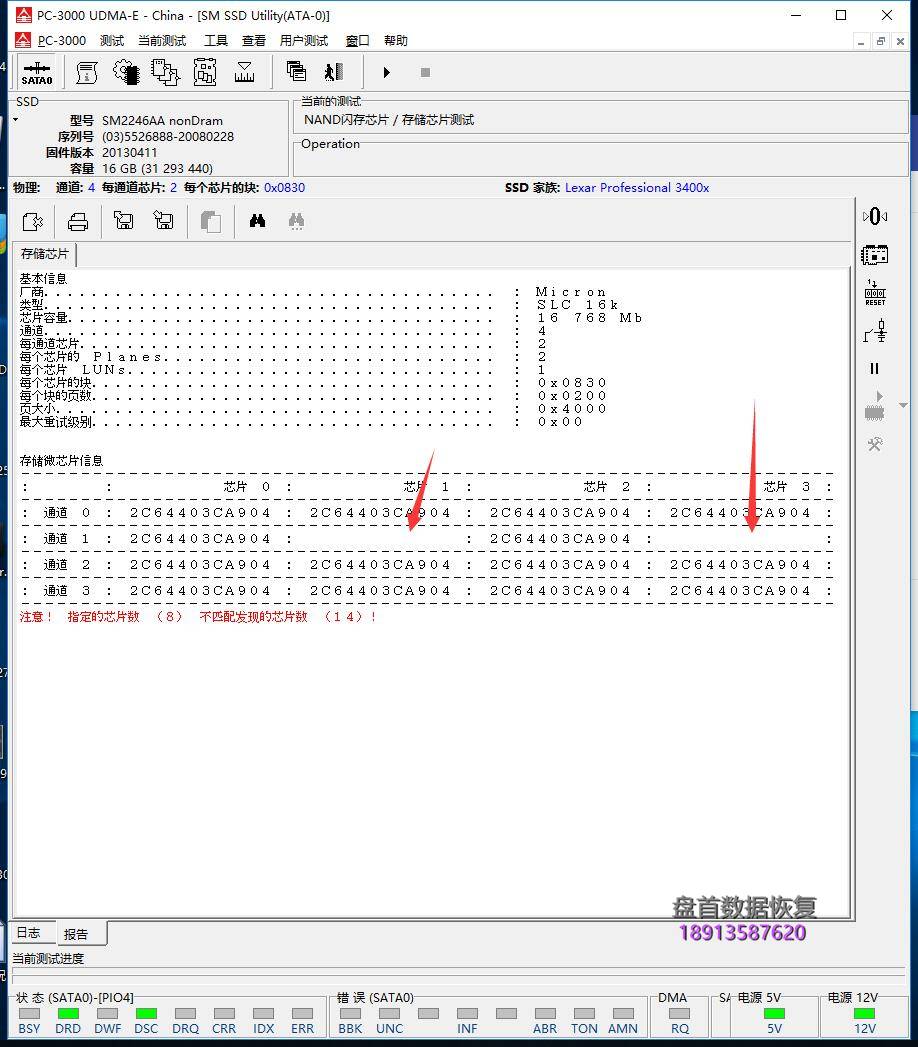Click the Micron manufacturer value
Viewport: 918px width, 1047px height.
pyautogui.click(x=571, y=292)
